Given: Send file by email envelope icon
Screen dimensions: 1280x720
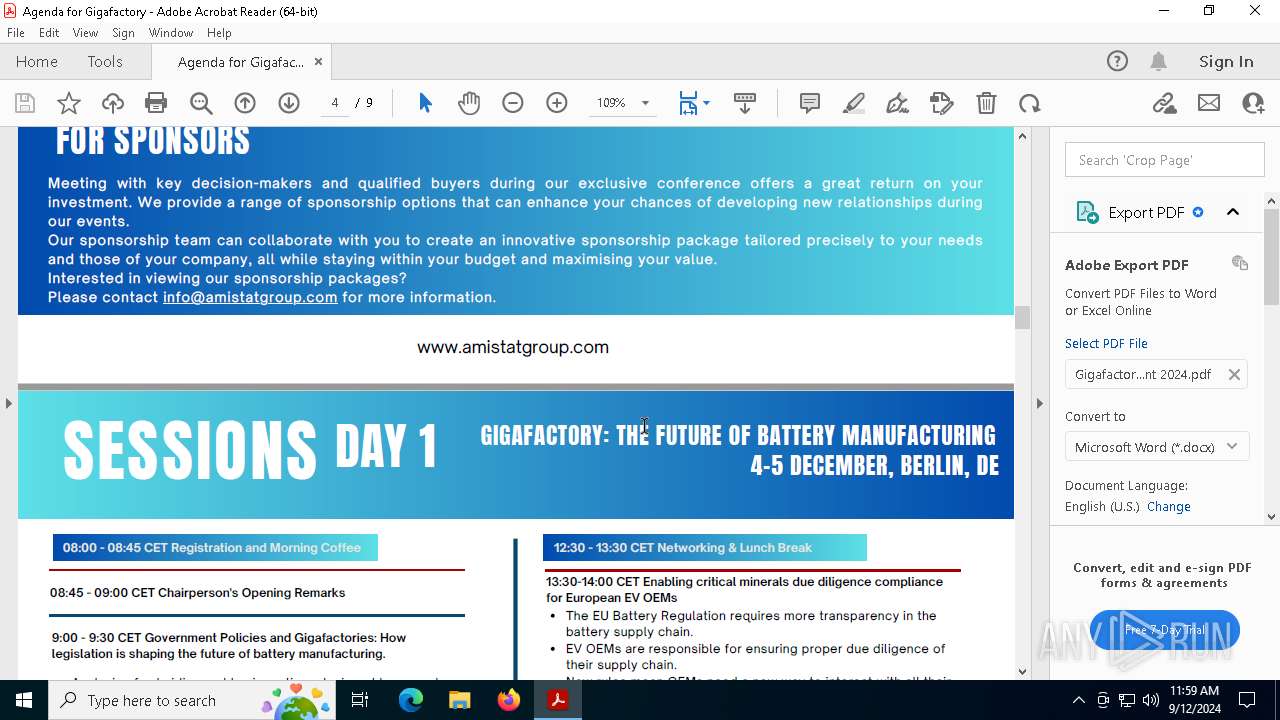Looking at the screenshot, I should 1209,103.
